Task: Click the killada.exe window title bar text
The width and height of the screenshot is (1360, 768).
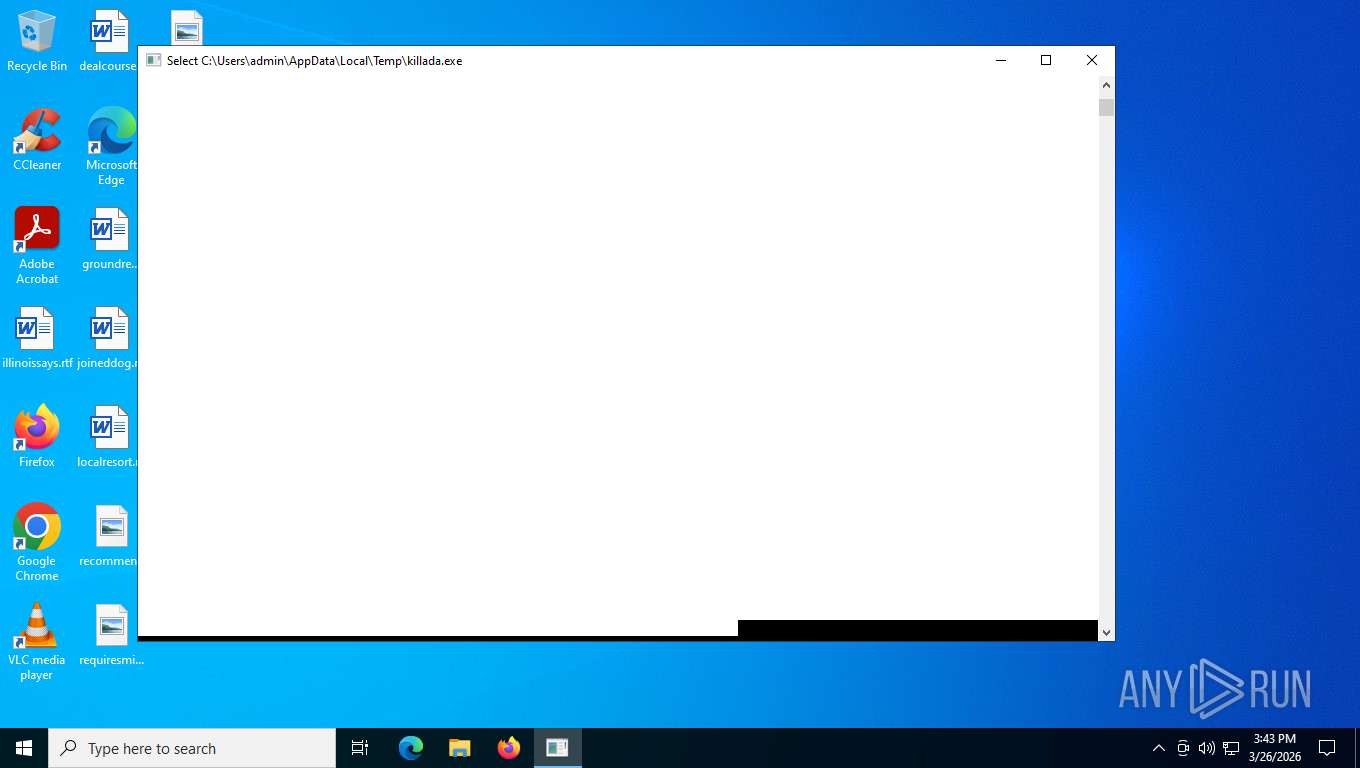Action: (x=314, y=60)
